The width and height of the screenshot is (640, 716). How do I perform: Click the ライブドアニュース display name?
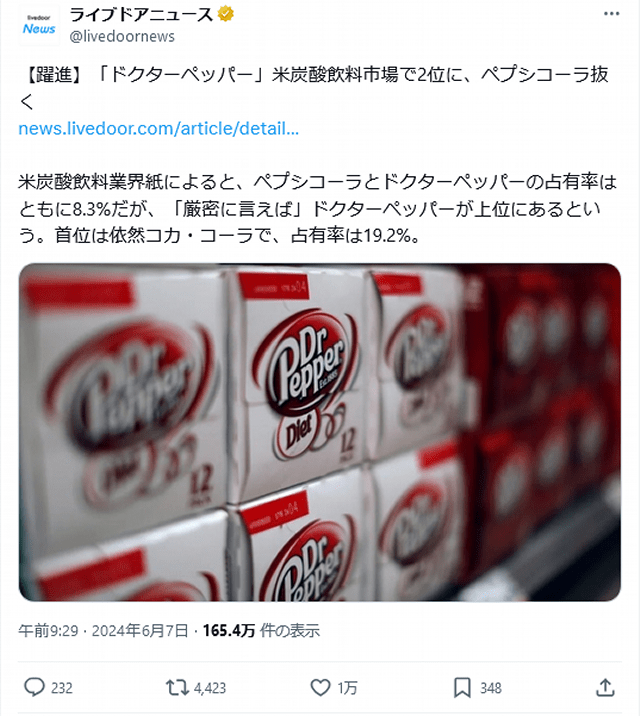141,14
